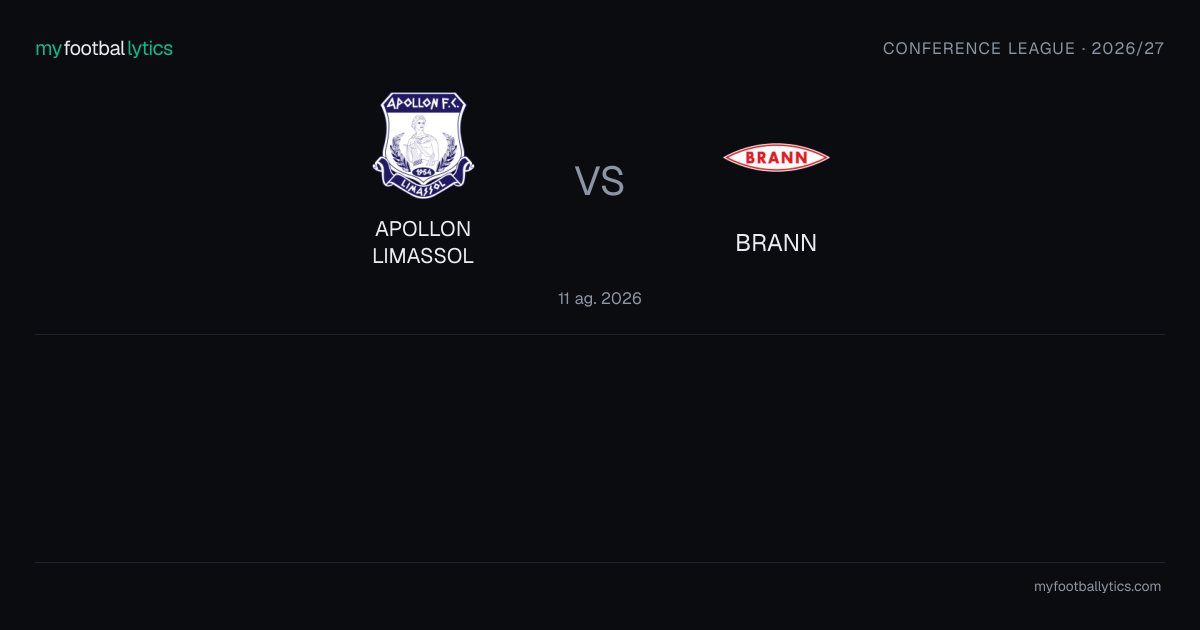Click the word LIMASSOL below APOLLON
The width and height of the screenshot is (1200, 630).
(x=423, y=256)
